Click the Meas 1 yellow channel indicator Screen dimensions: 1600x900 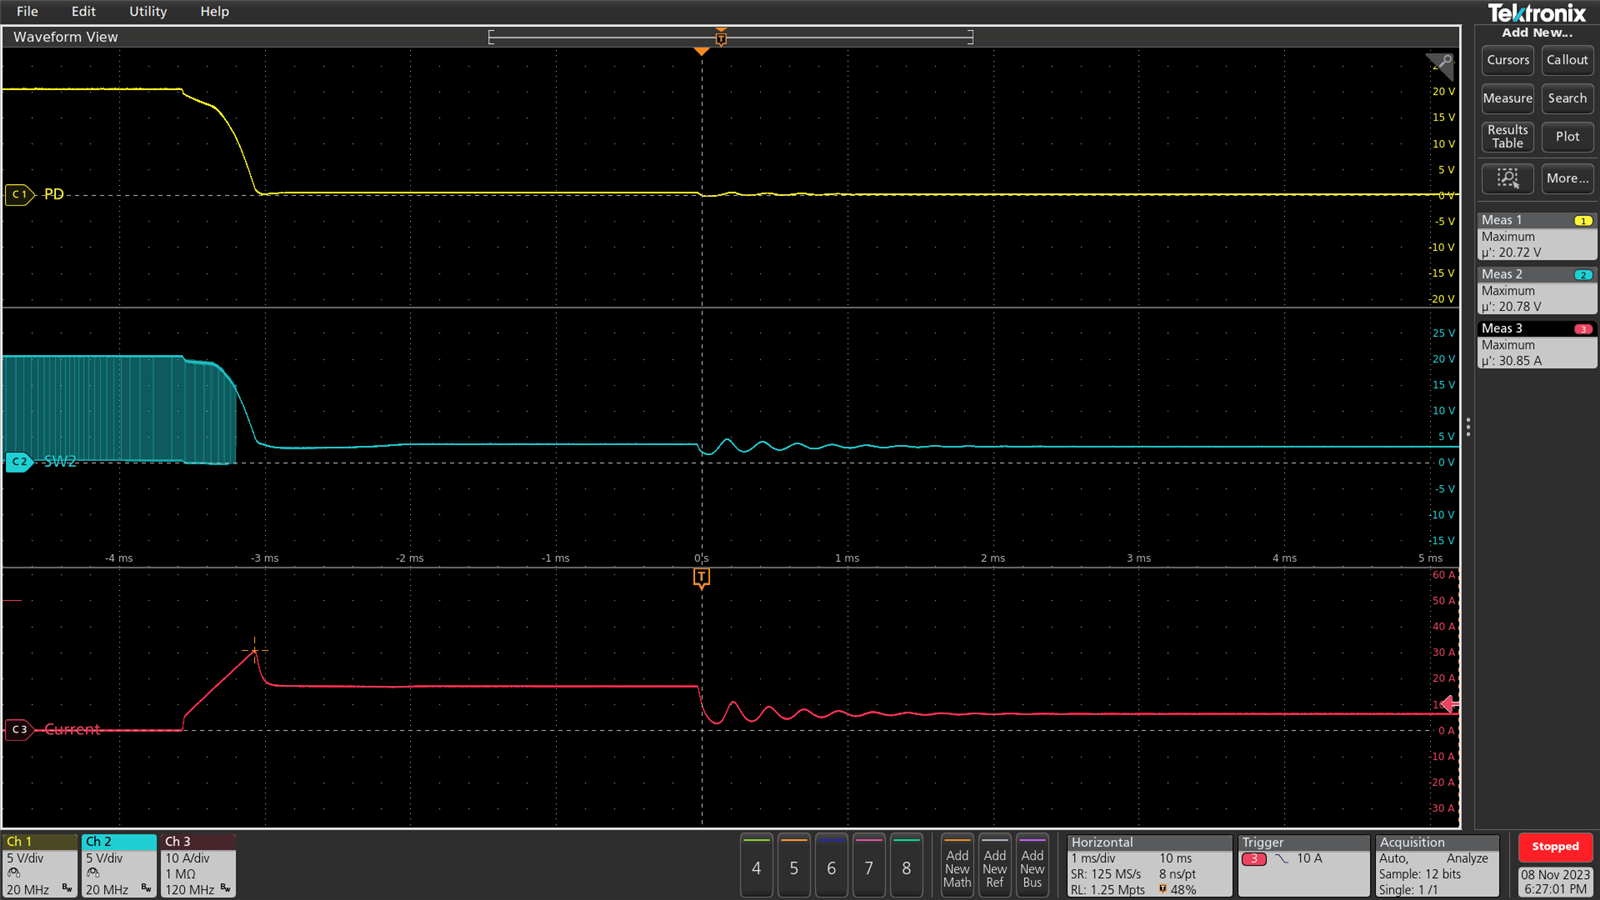point(1583,221)
